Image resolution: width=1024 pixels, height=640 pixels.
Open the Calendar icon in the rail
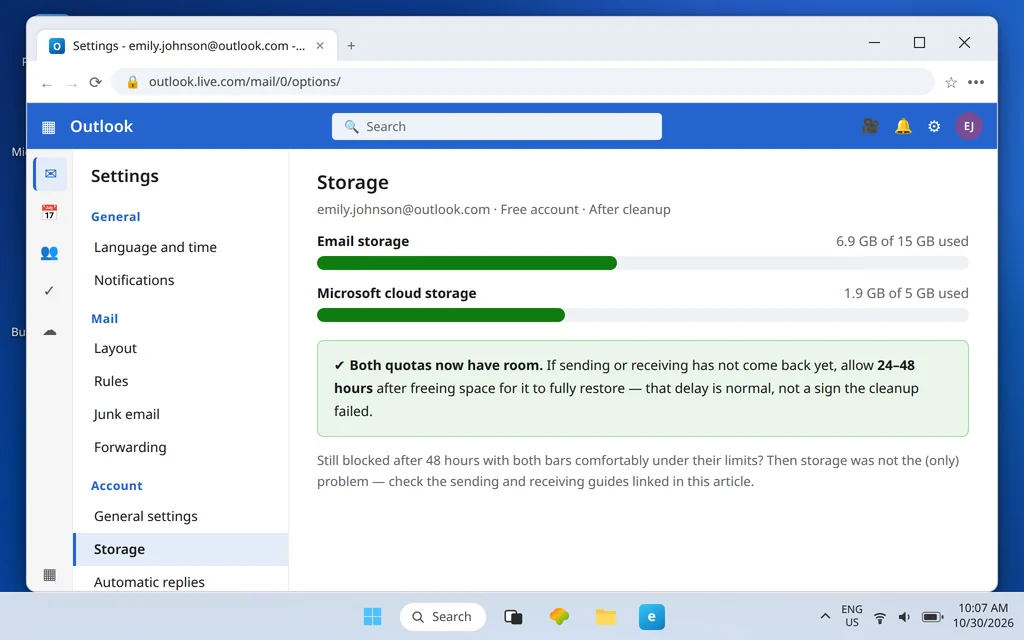point(49,212)
